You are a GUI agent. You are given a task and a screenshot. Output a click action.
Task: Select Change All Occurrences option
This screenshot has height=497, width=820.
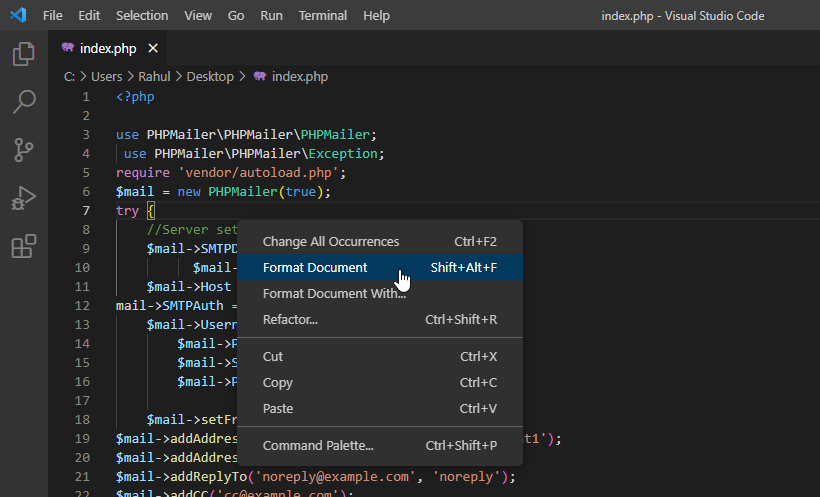click(330, 241)
